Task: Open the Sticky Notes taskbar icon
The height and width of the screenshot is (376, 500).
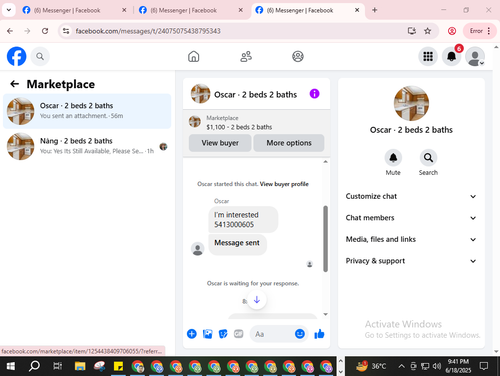Action: tap(118, 366)
